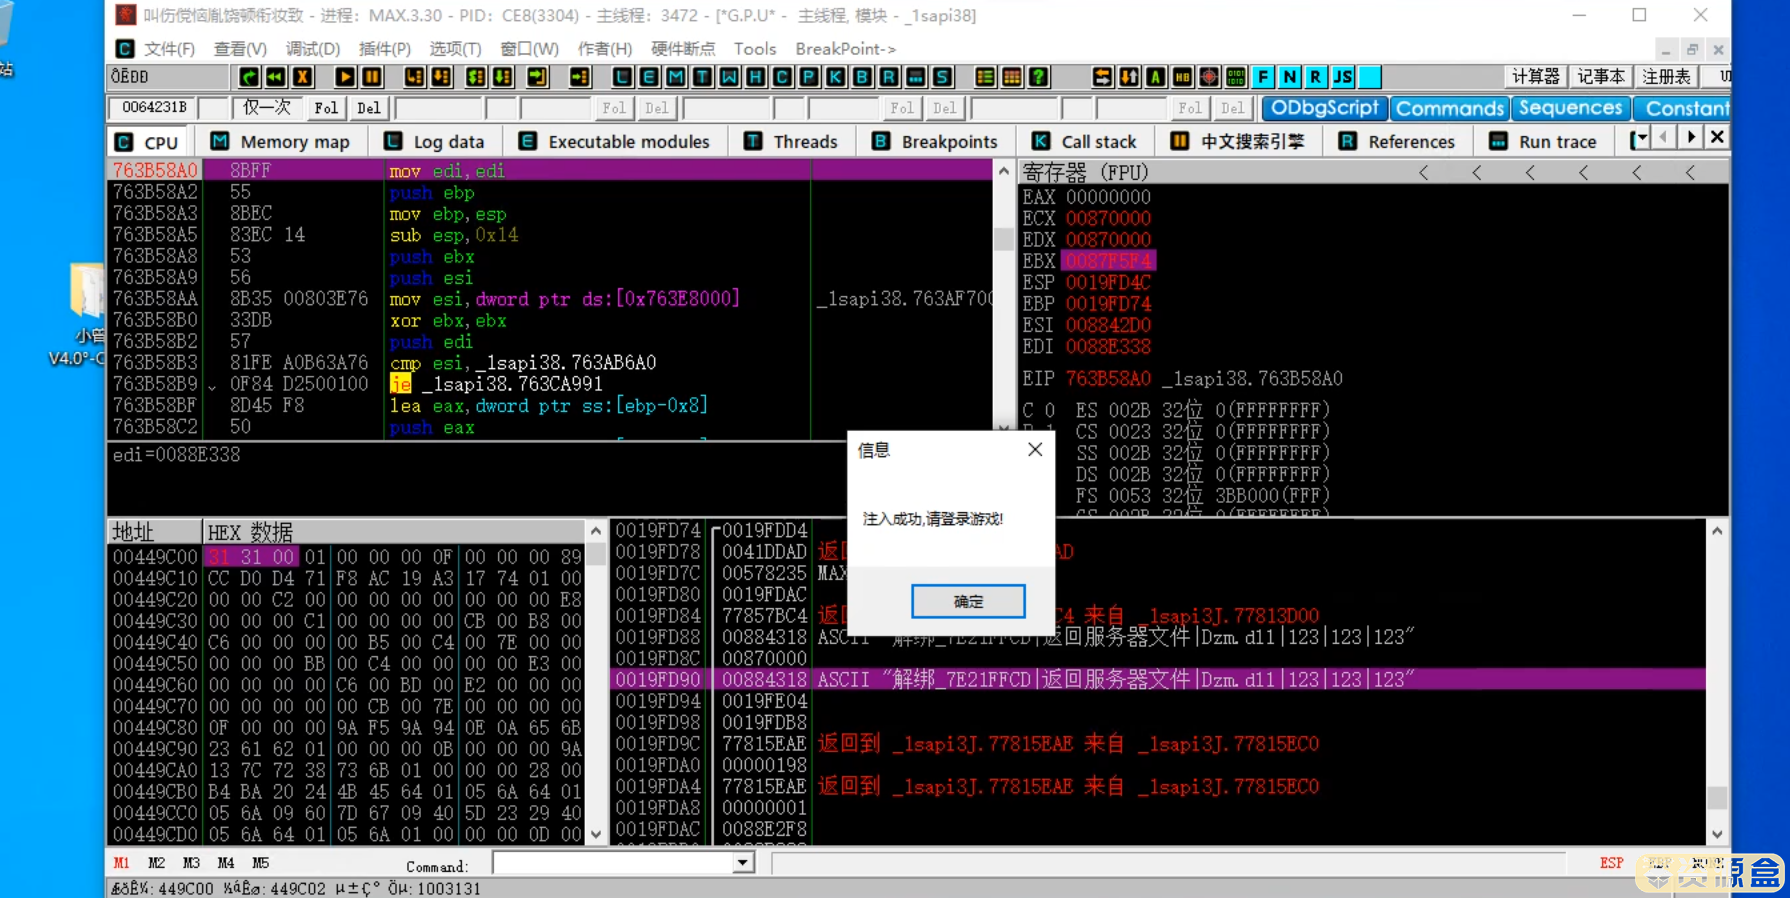
Task: Open Breakpoints with the B toolbar icon
Action: [x=862, y=77]
